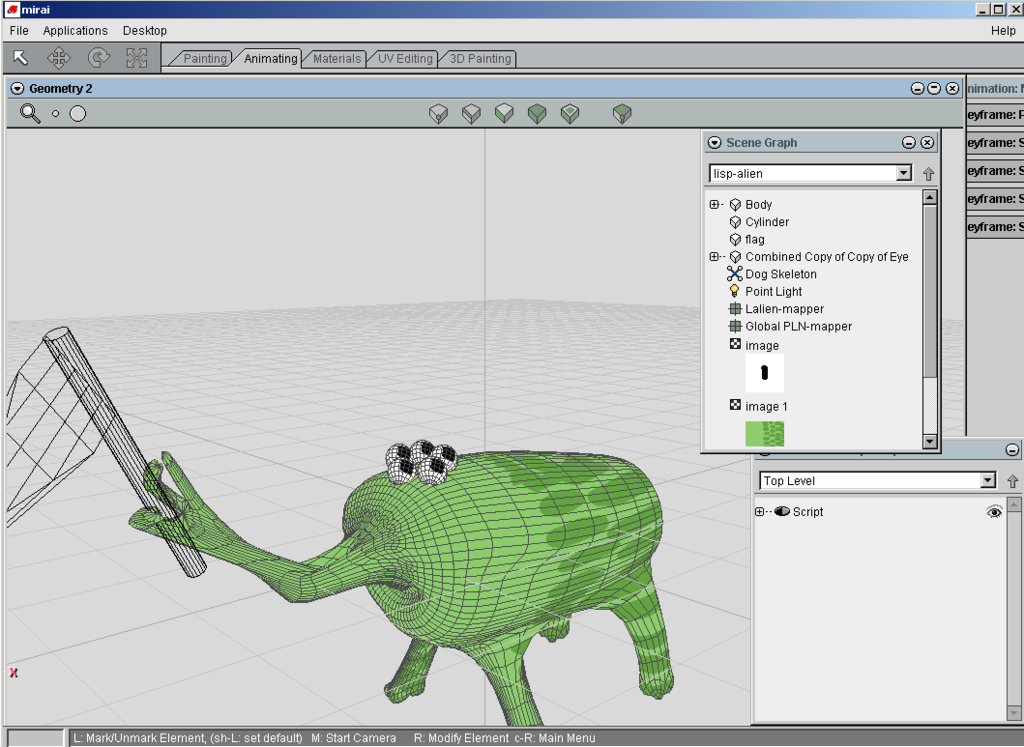Select the Script item
Screen dimensions: 1024x747
(808, 512)
